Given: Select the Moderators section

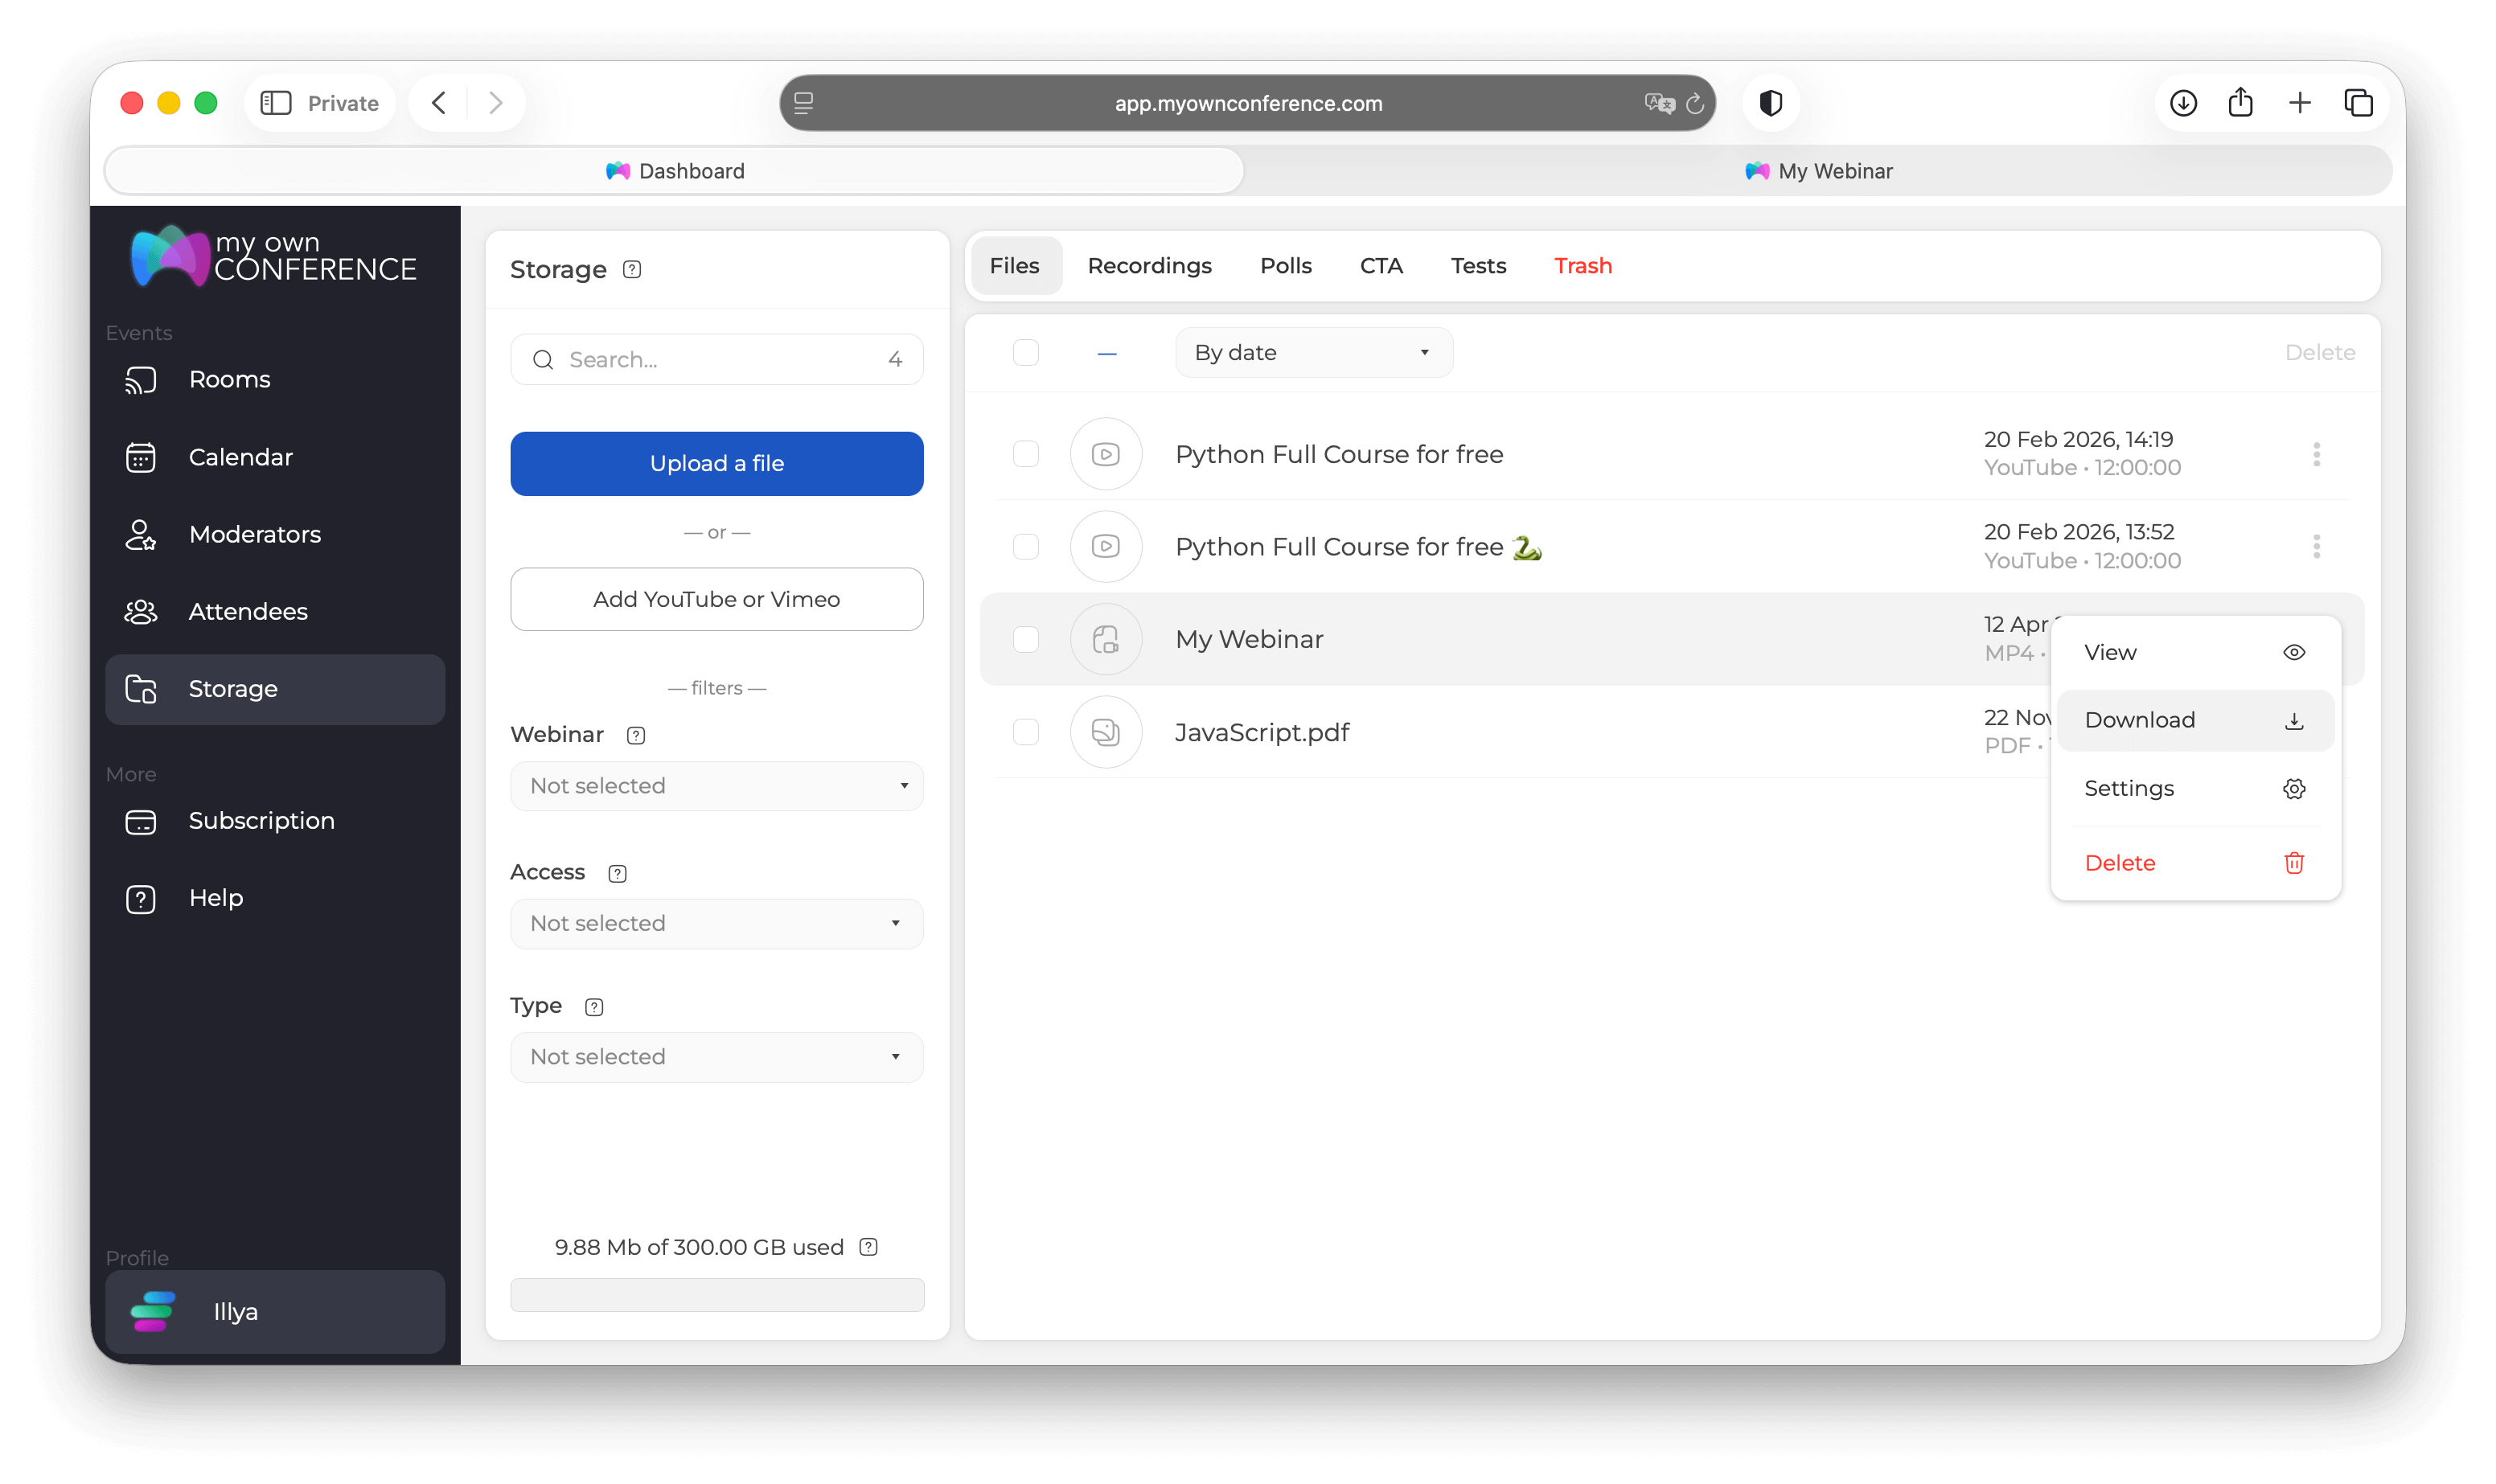Looking at the screenshot, I should click(253, 534).
